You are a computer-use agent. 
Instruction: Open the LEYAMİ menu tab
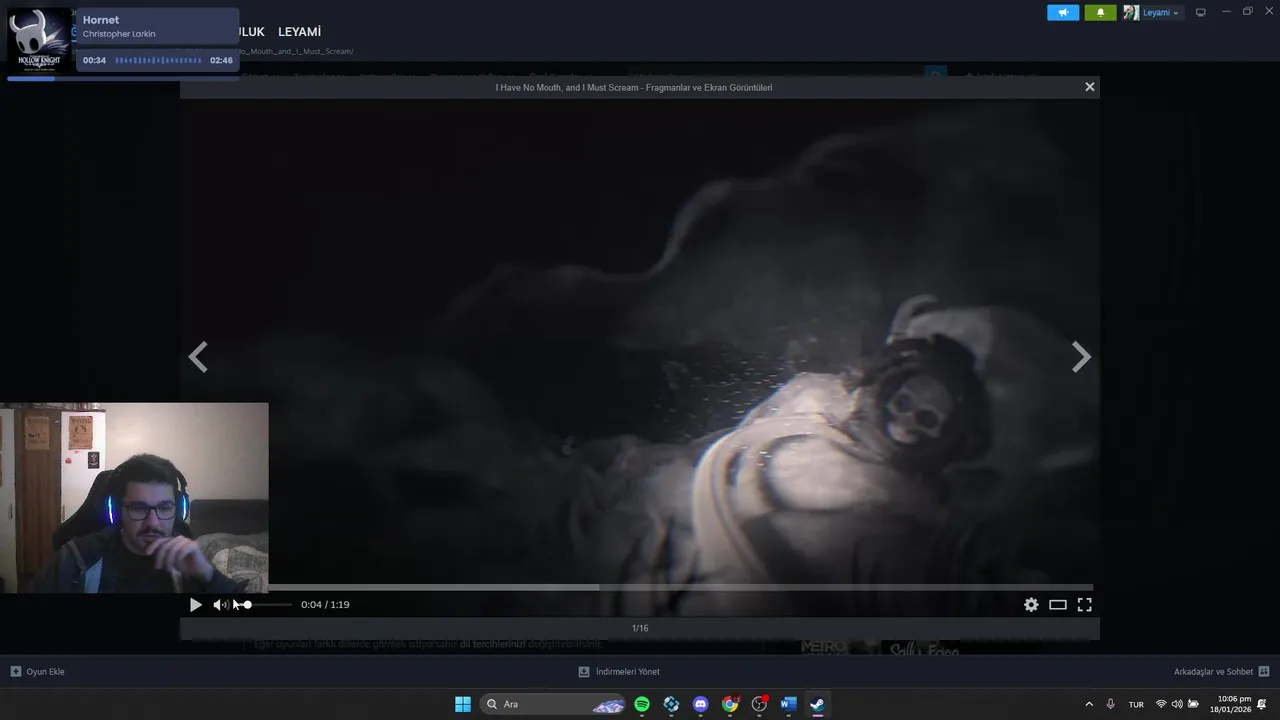point(299,32)
